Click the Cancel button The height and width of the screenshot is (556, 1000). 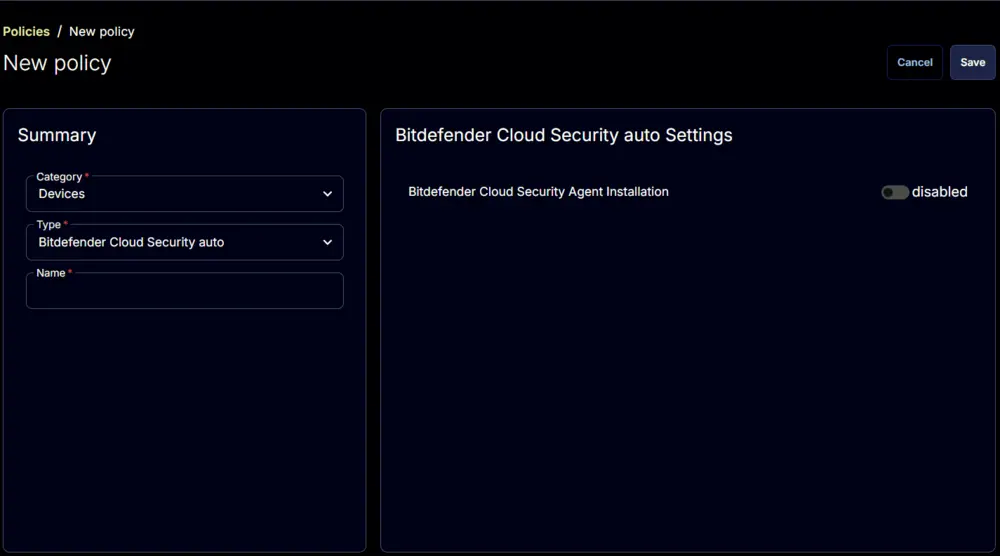tap(915, 62)
